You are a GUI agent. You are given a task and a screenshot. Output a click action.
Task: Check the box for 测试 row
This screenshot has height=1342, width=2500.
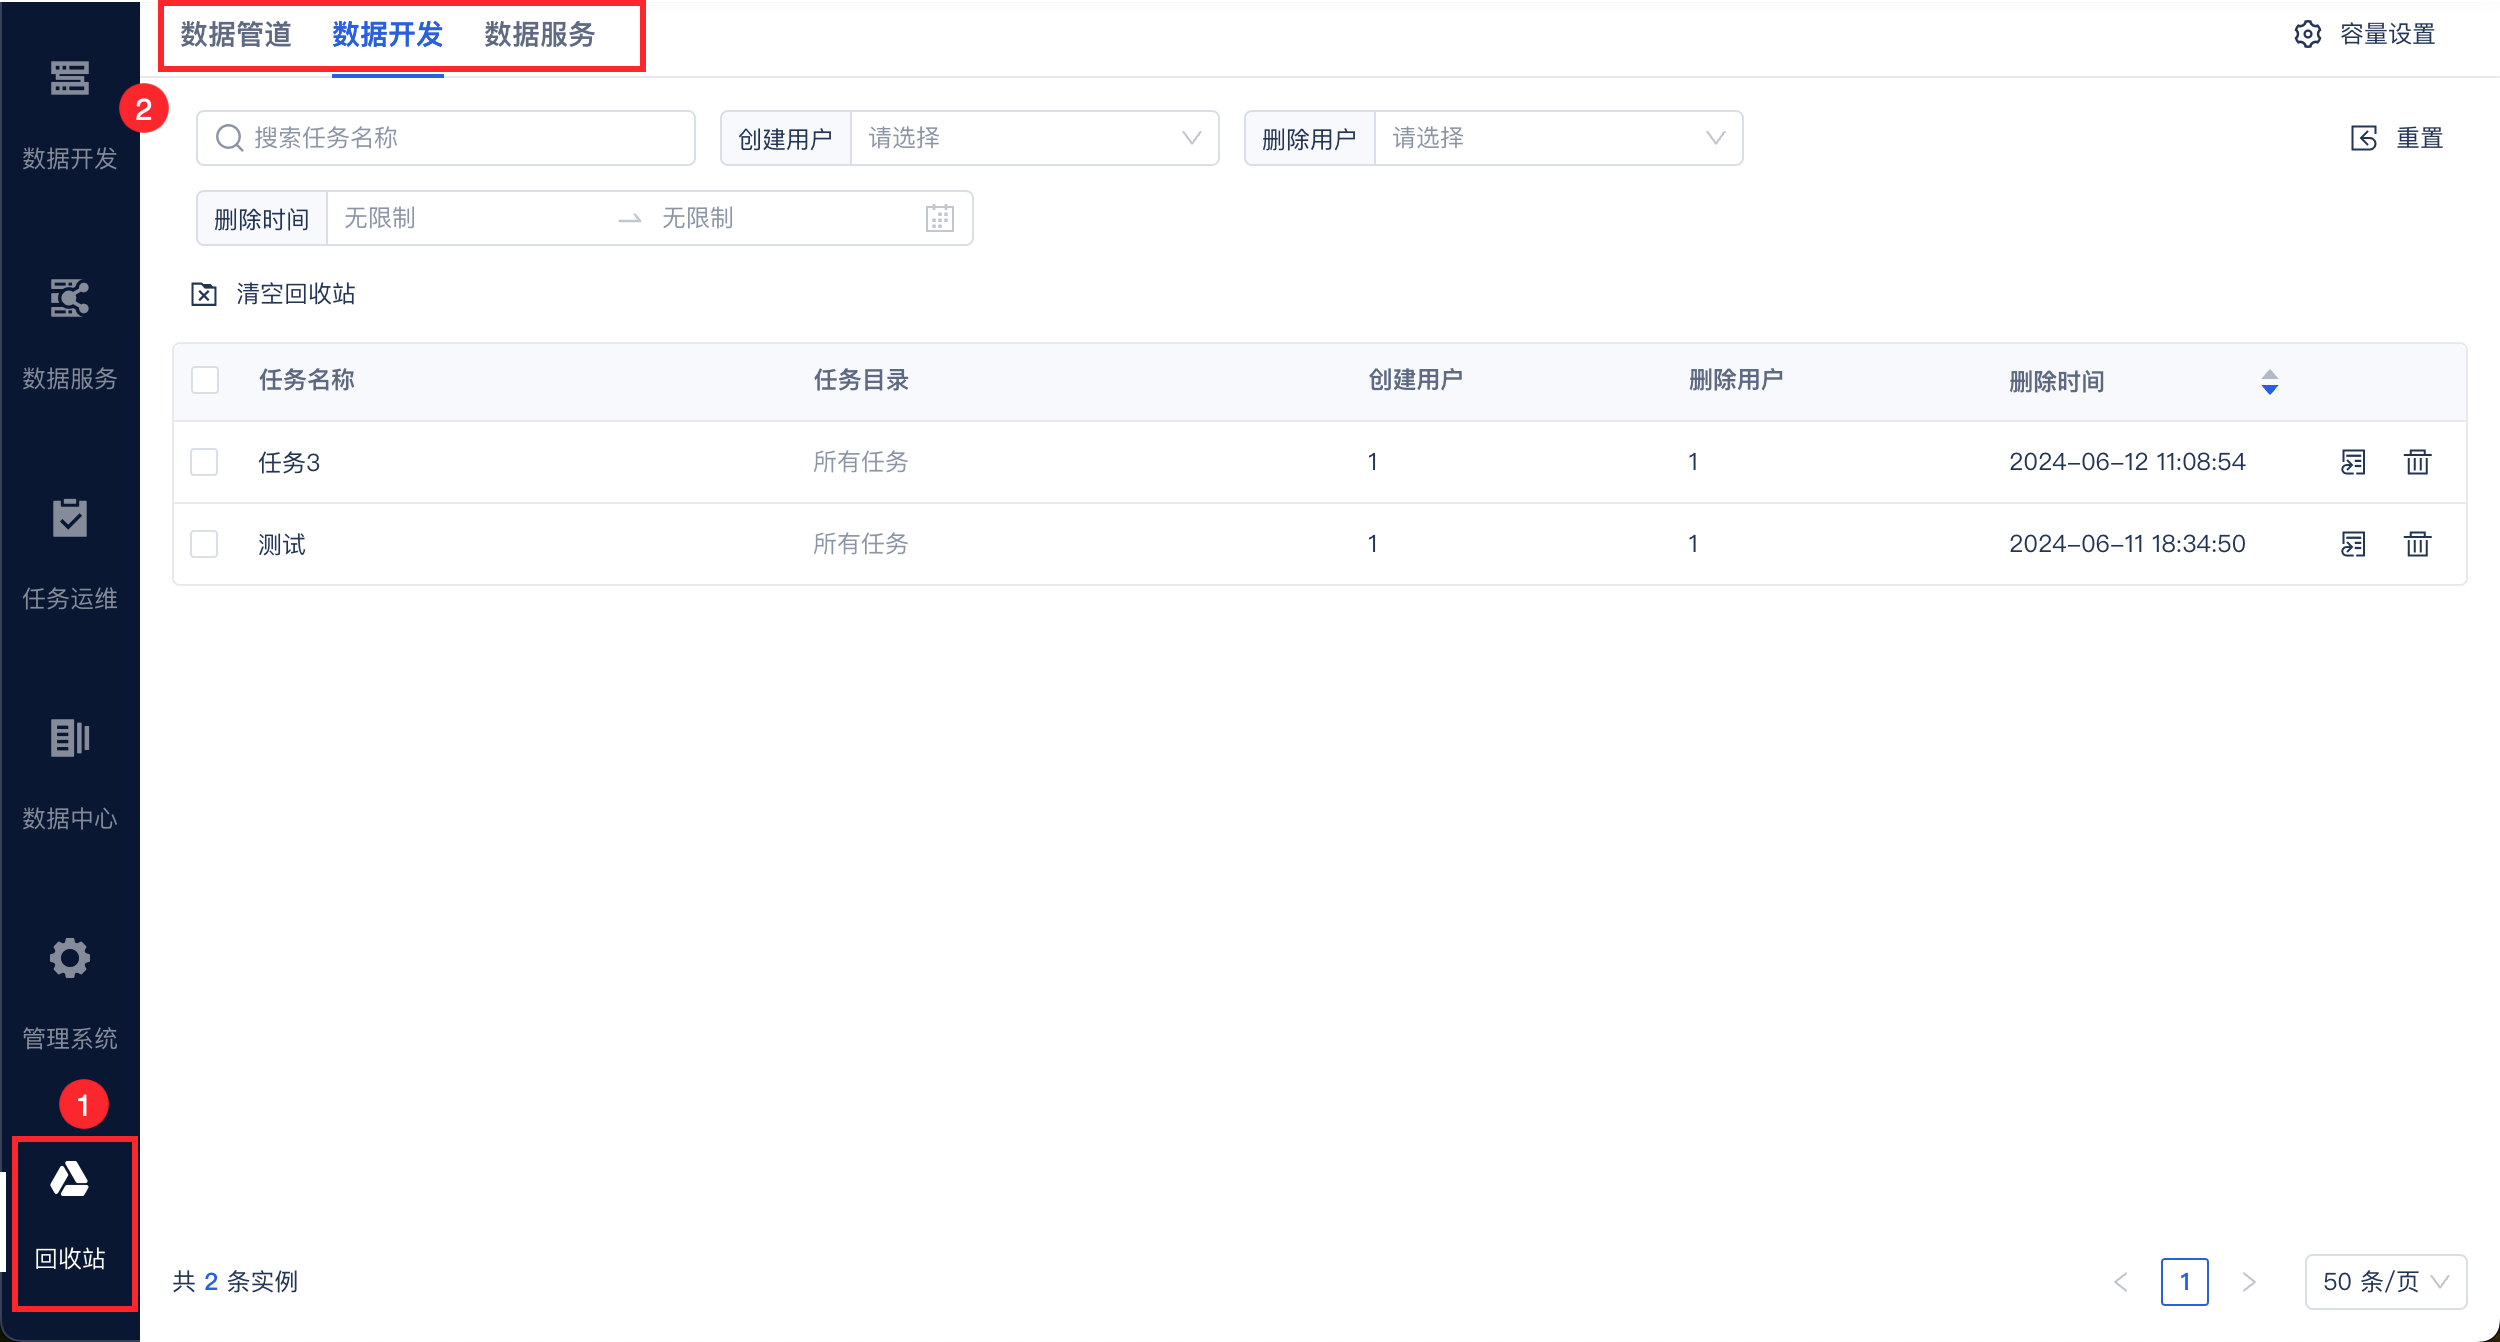tap(205, 544)
